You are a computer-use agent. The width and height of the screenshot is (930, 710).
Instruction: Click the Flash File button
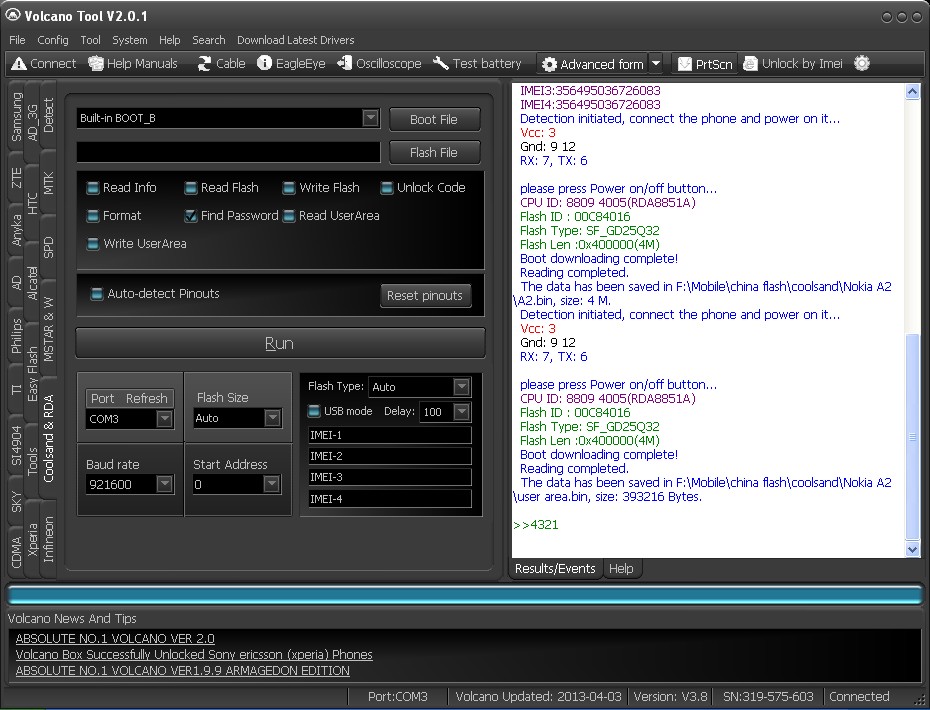point(434,152)
